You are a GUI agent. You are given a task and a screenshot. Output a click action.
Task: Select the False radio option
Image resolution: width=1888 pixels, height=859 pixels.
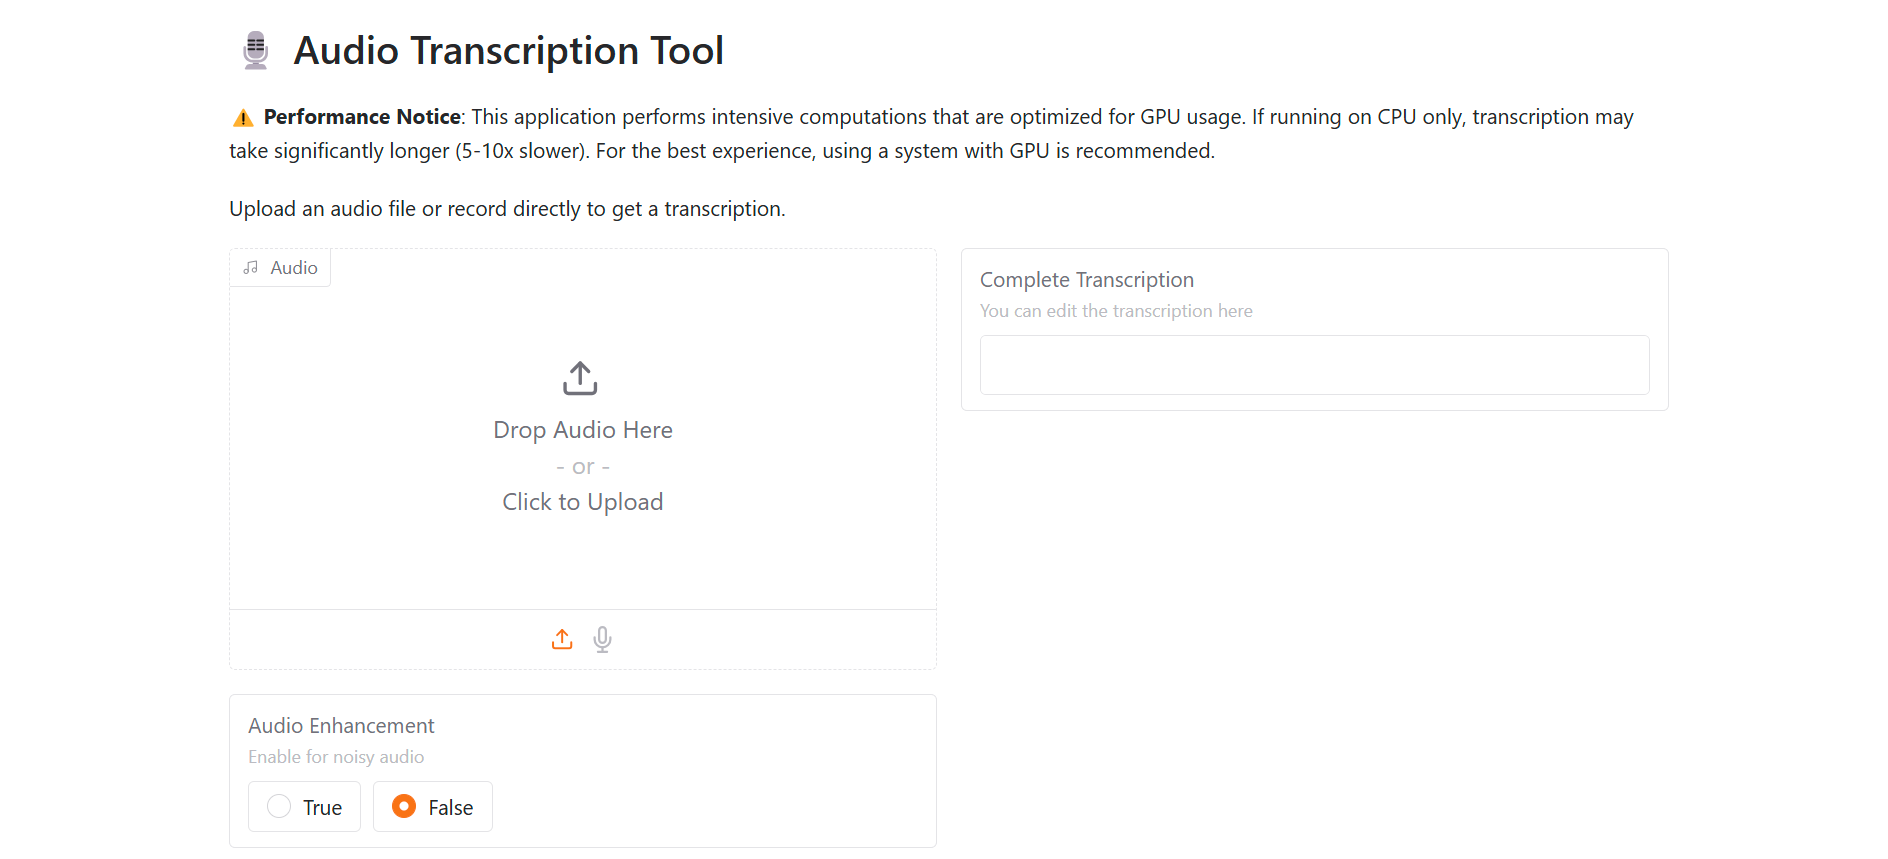coord(405,807)
